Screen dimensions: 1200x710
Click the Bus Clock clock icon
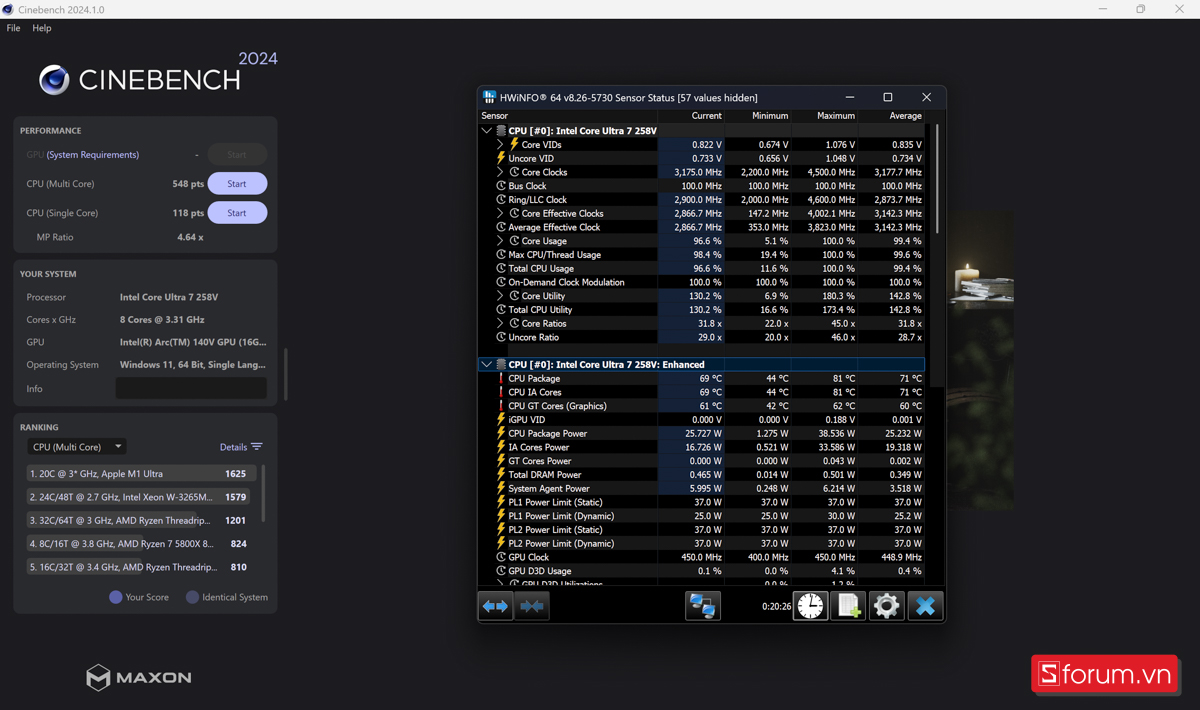tap(501, 186)
